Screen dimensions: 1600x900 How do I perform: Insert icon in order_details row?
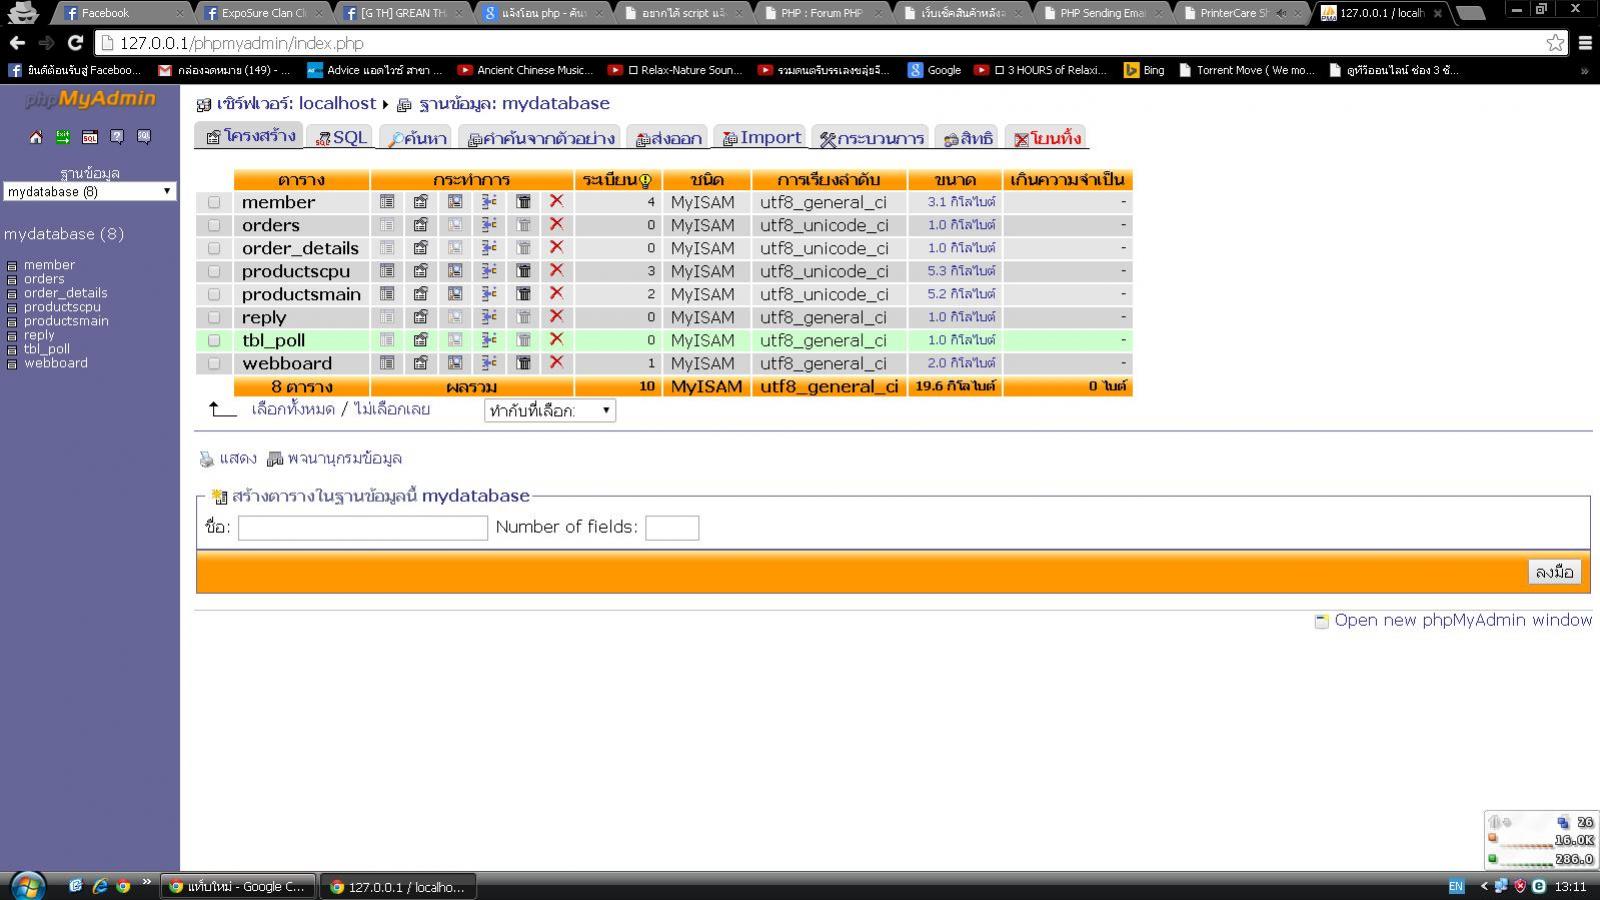[489, 248]
